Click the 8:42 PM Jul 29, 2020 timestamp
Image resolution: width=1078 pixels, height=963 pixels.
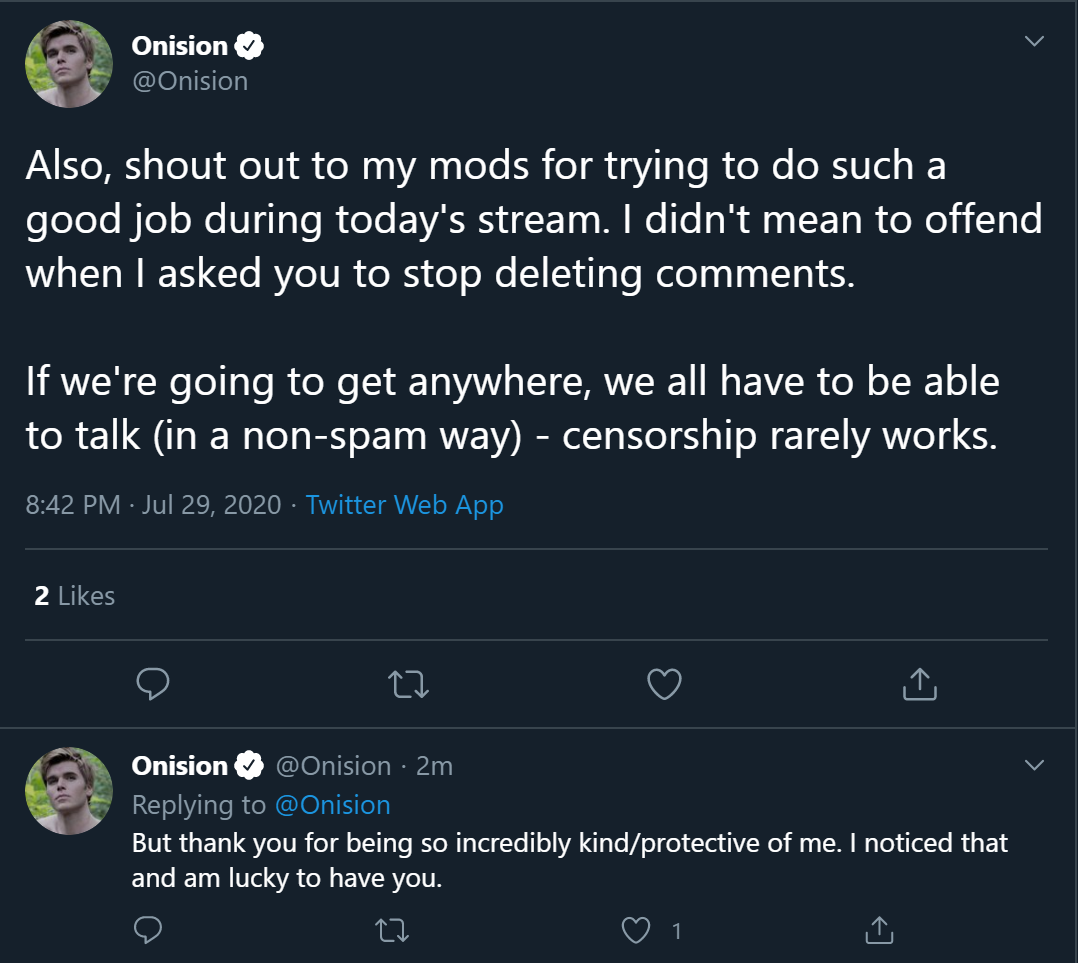tap(153, 505)
